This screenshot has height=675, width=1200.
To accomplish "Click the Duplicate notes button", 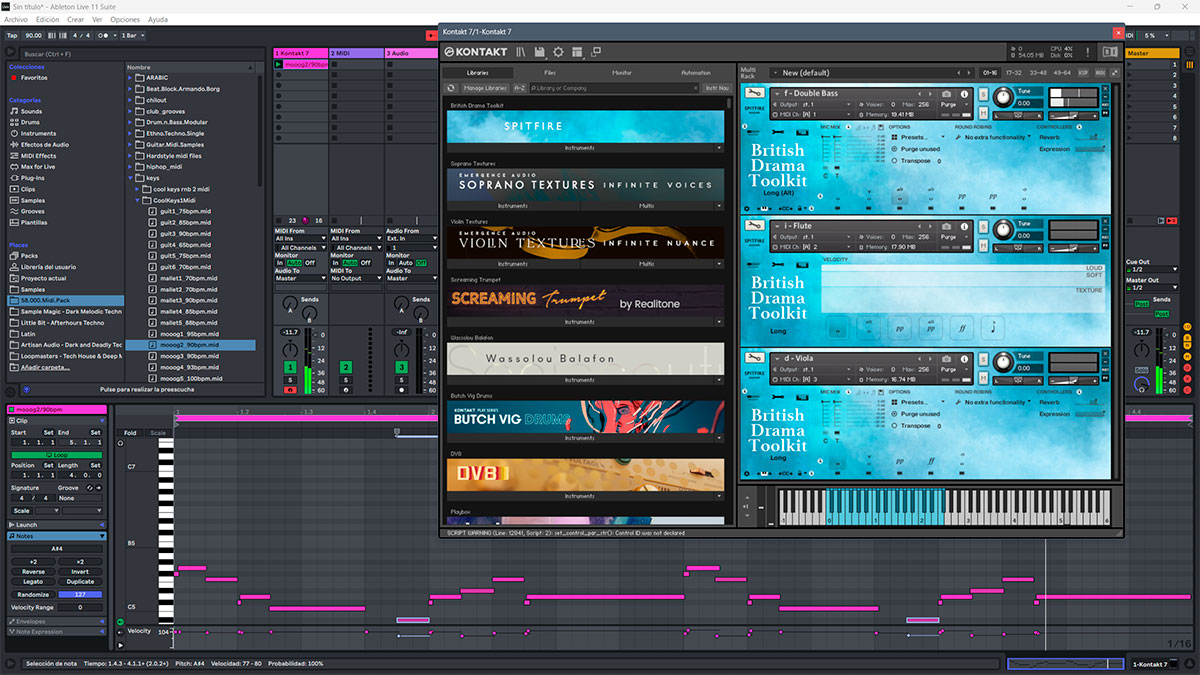I will tap(80, 582).
